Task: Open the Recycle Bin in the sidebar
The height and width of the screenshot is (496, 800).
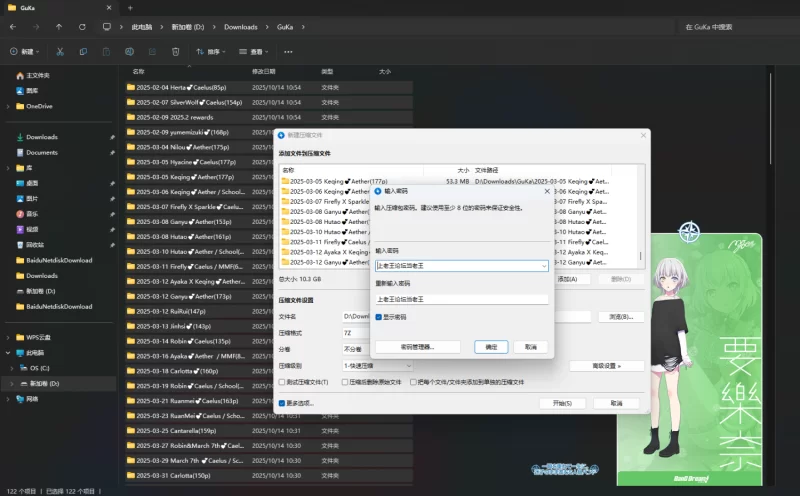Action: point(35,244)
